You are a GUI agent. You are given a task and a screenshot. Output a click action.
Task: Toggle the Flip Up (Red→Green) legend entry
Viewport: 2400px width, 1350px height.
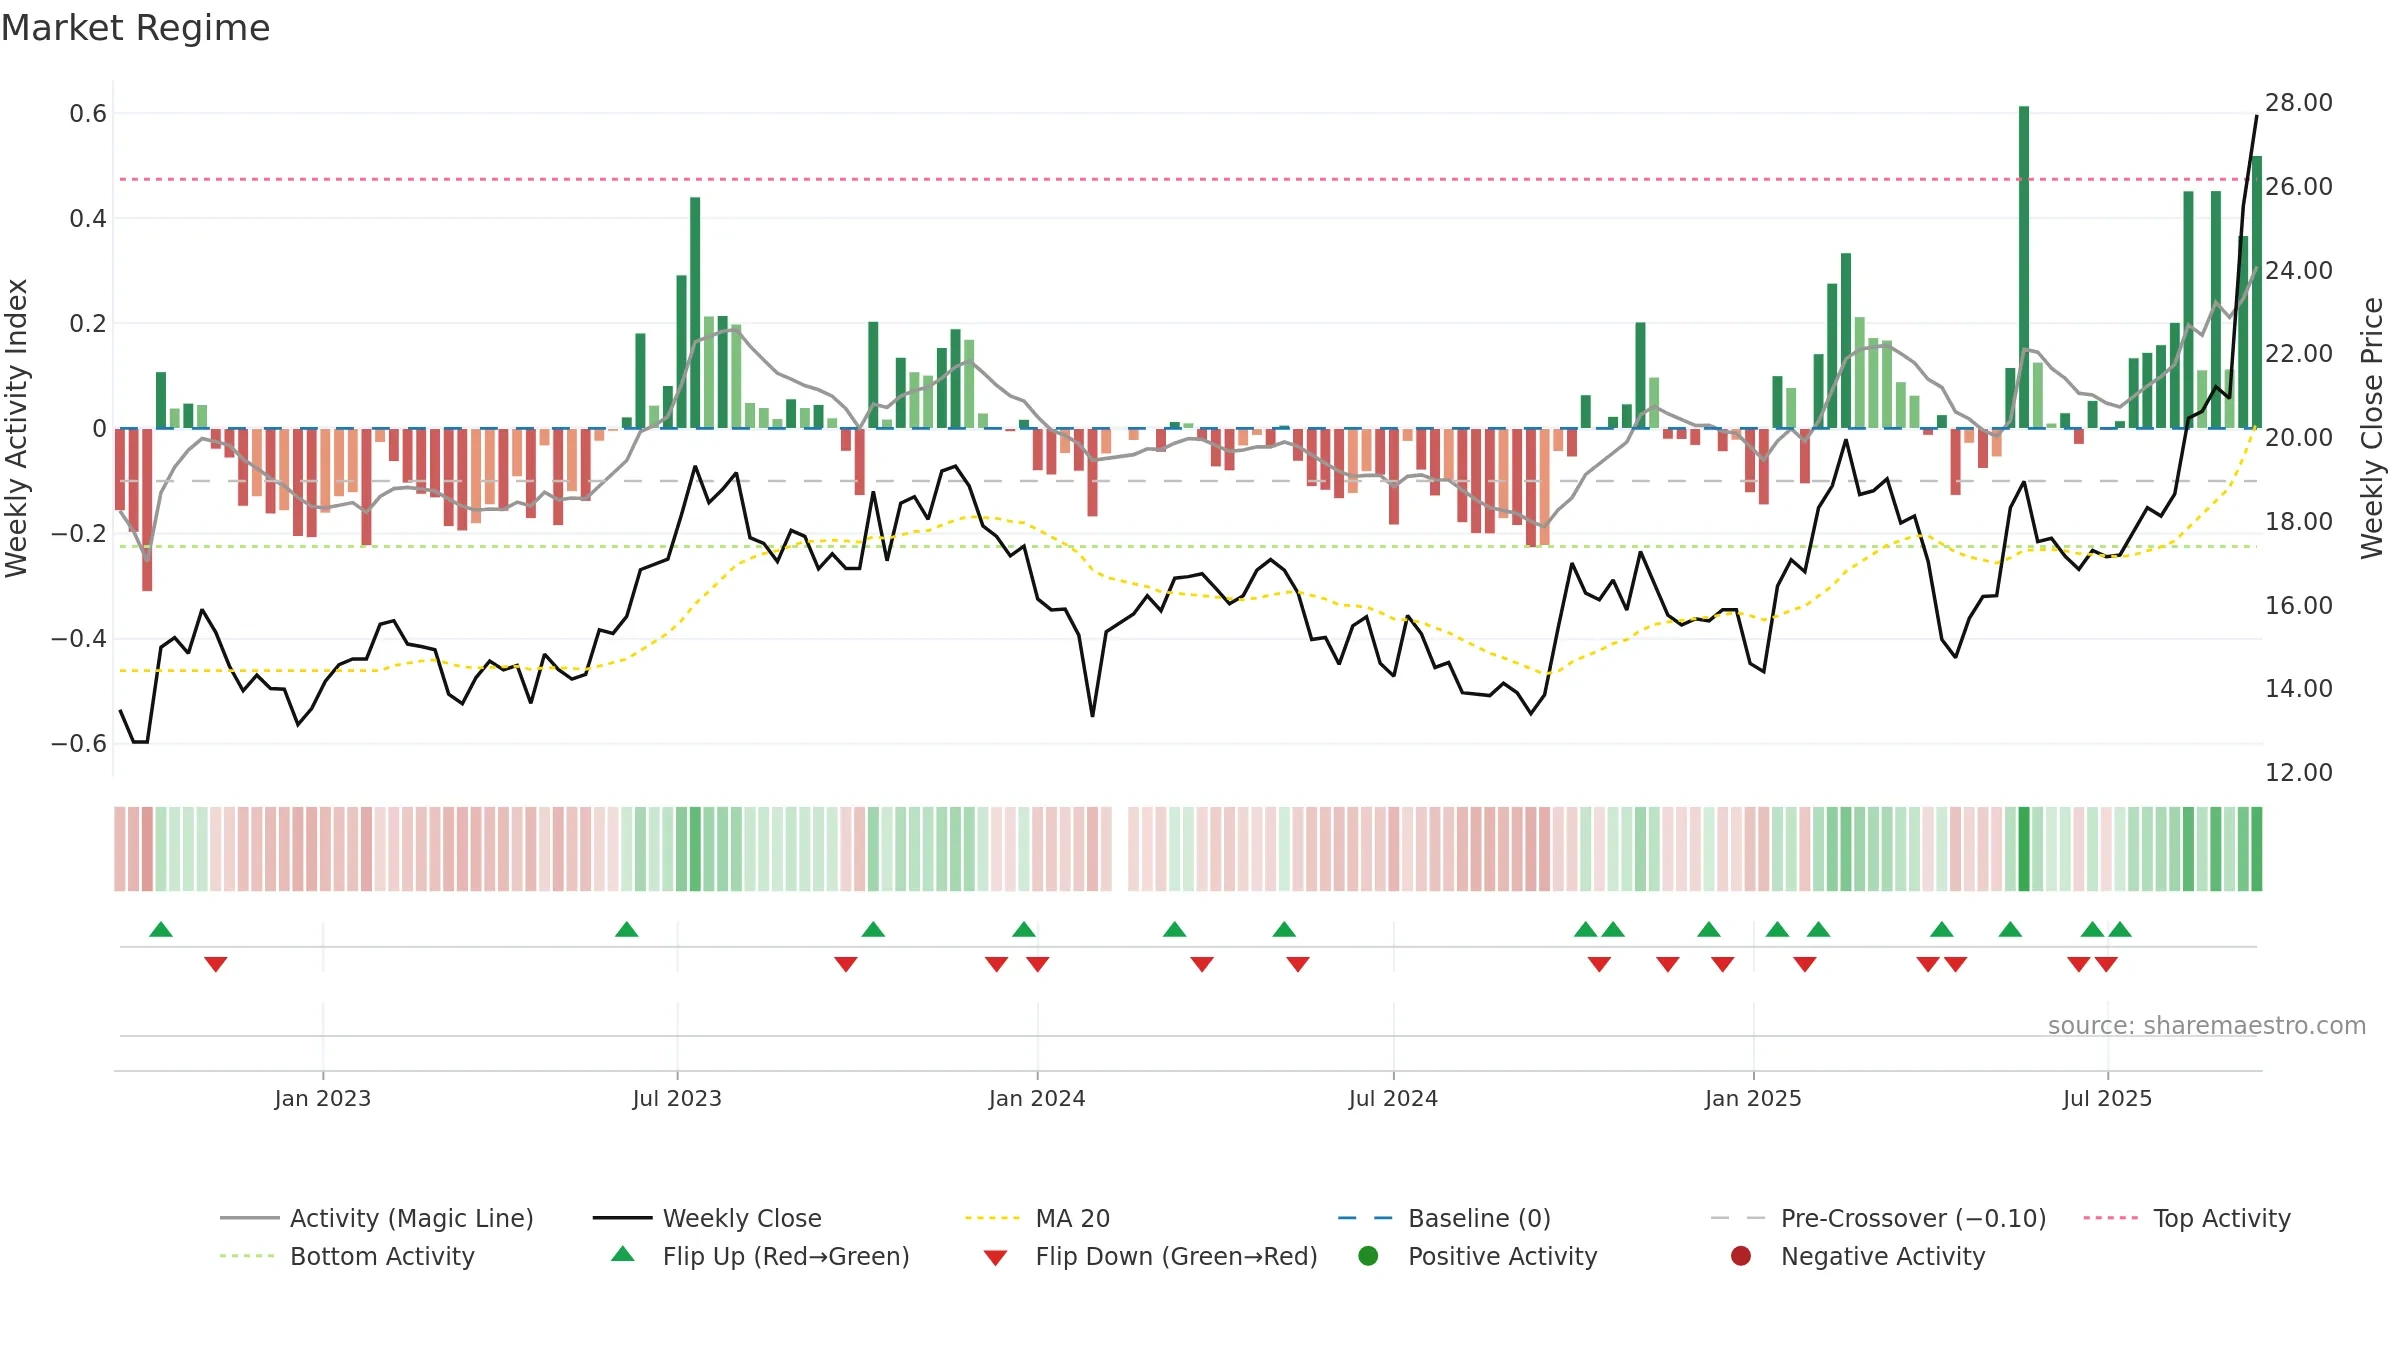[760, 1256]
